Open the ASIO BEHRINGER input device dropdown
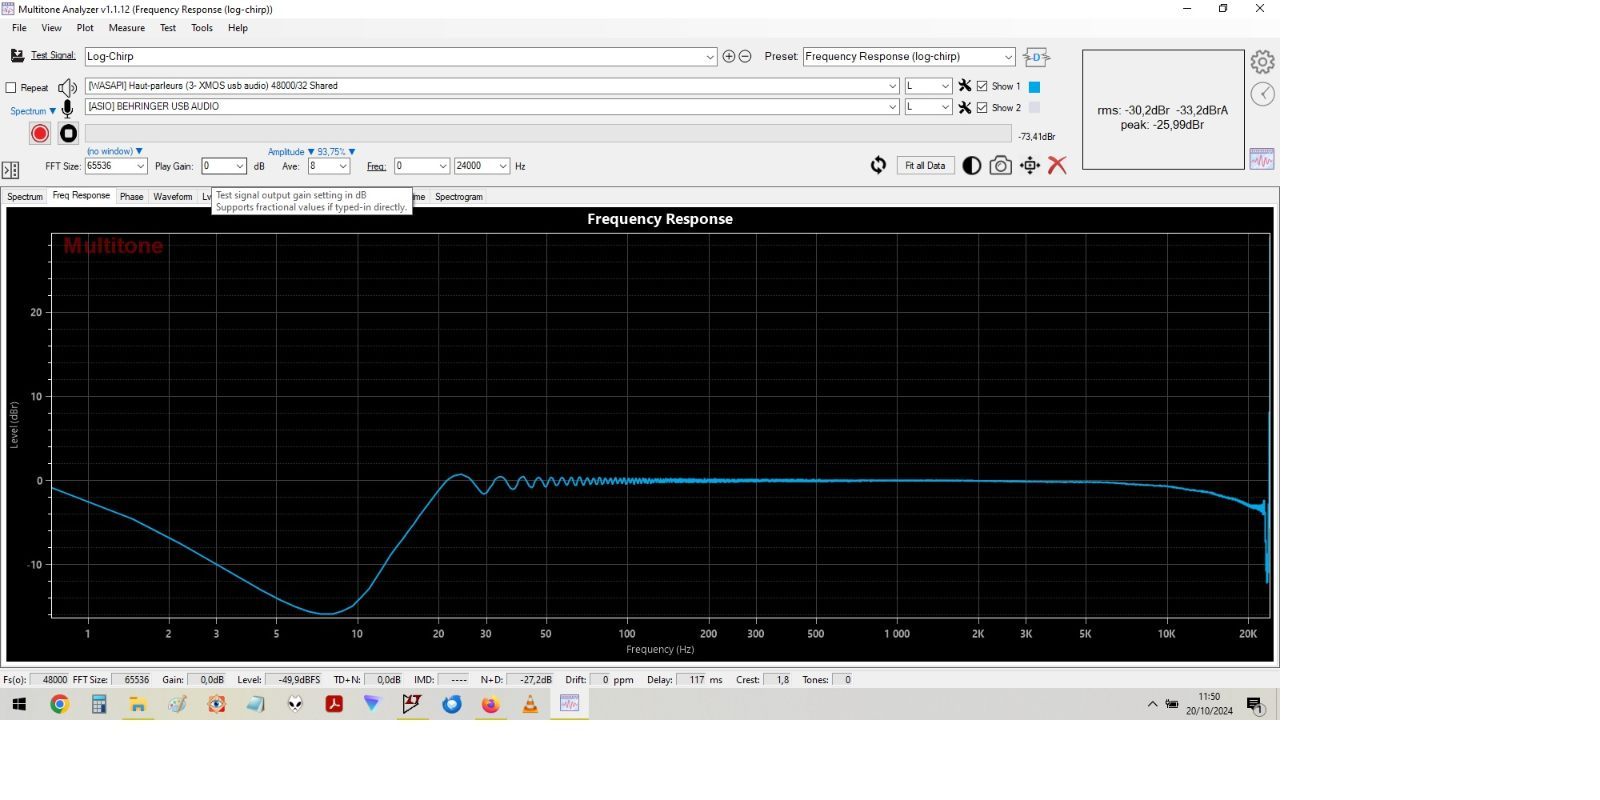The height and width of the screenshot is (800, 1600). (x=892, y=107)
